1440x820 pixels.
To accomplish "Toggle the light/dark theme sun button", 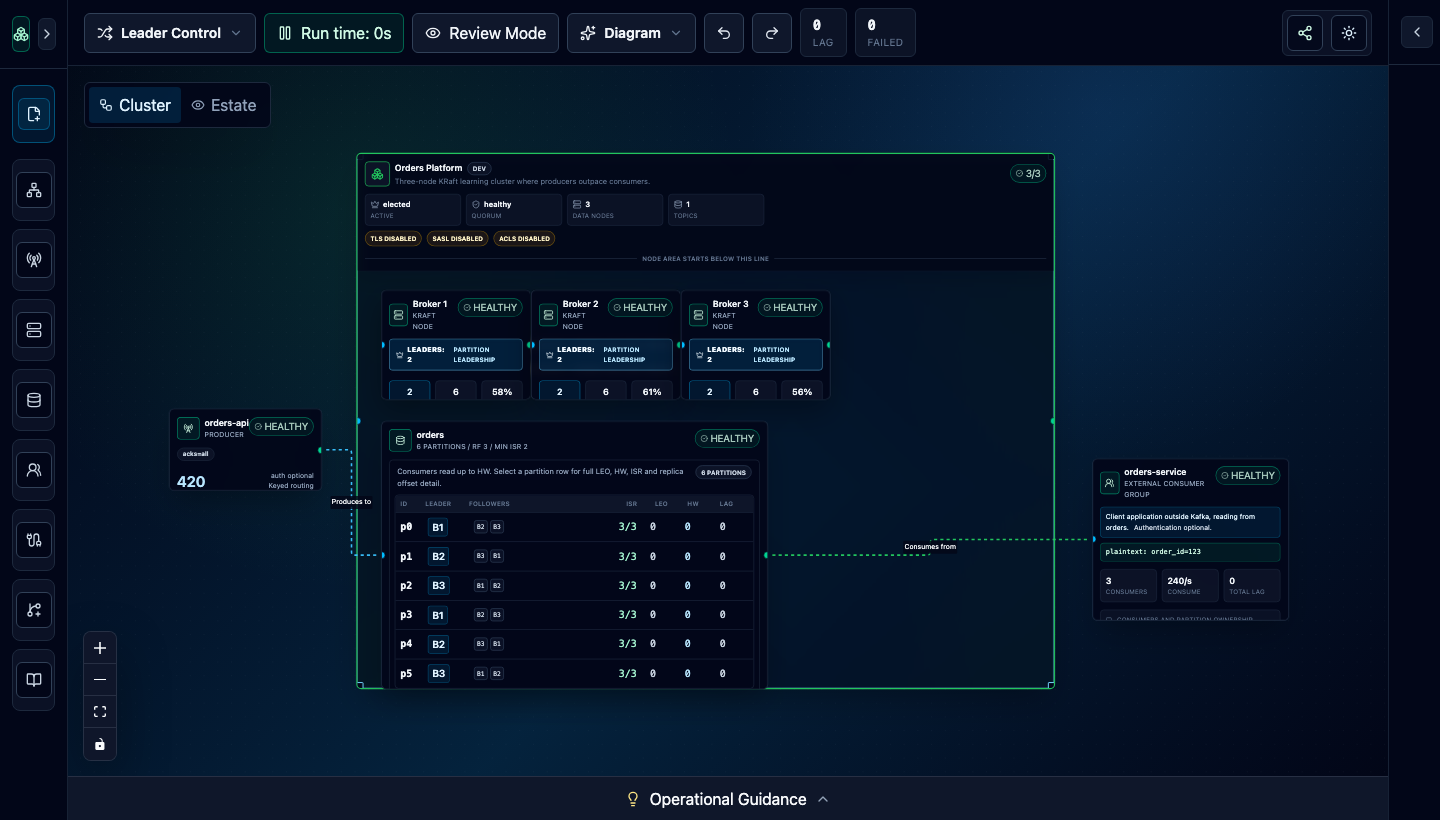I will 1349,33.
